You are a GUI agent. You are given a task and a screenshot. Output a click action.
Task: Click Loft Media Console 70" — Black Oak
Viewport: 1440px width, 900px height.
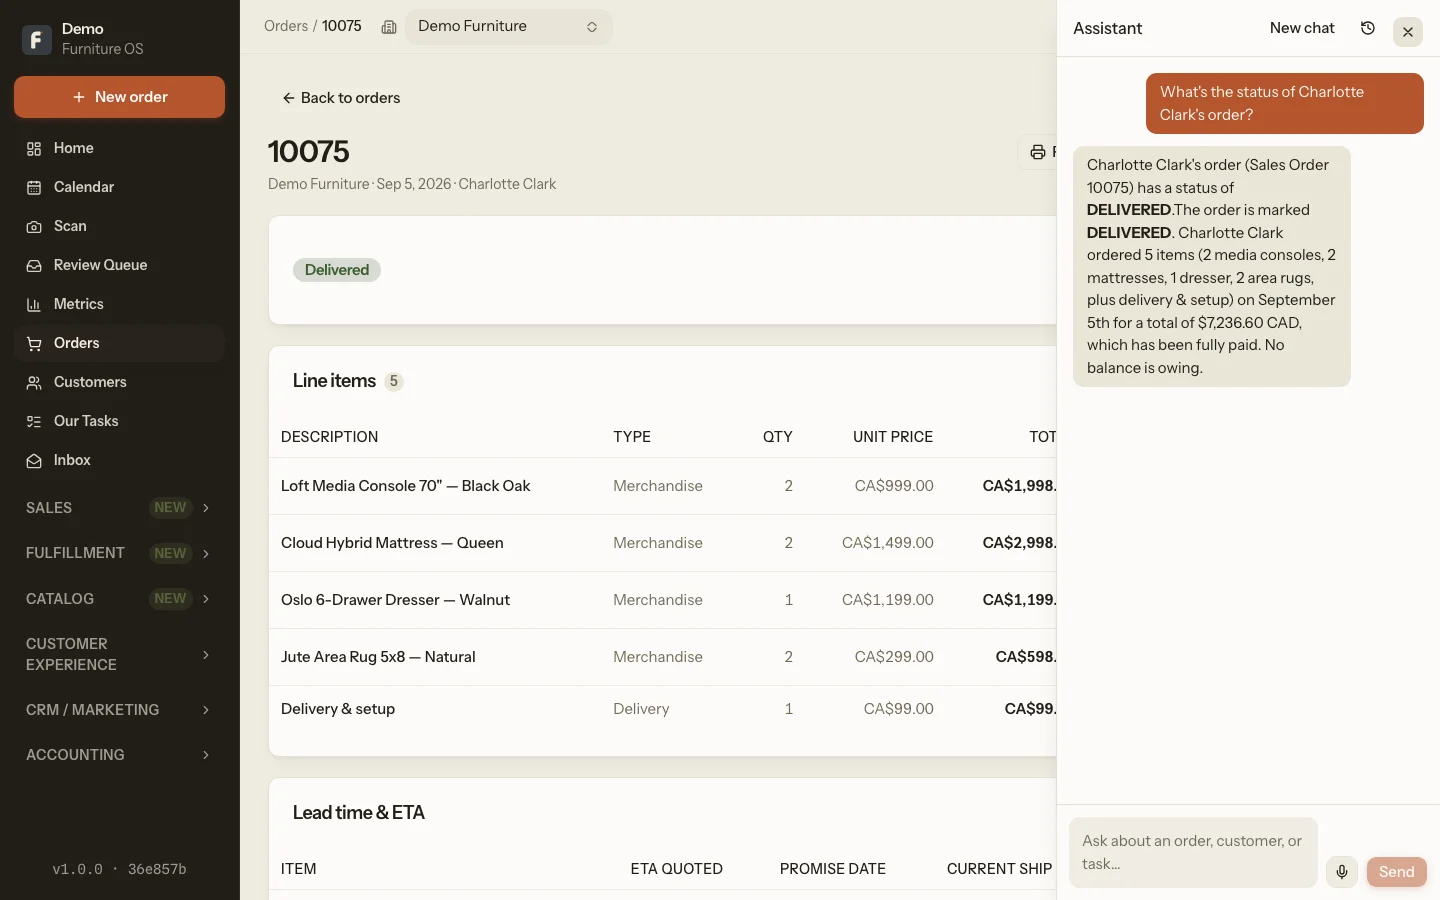[x=405, y=486]
